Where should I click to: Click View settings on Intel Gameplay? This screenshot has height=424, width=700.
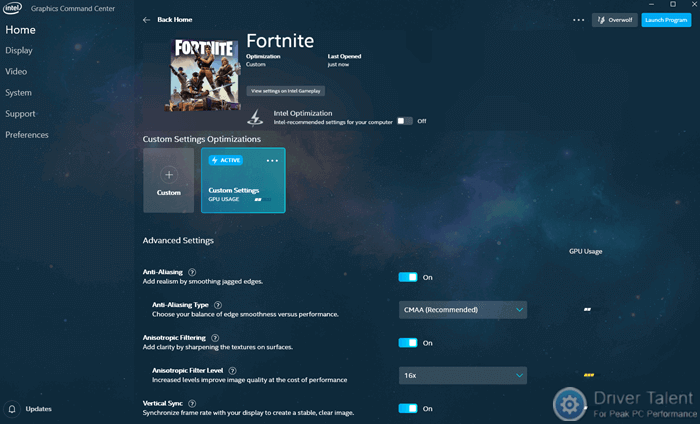click(x=286, y=91)
